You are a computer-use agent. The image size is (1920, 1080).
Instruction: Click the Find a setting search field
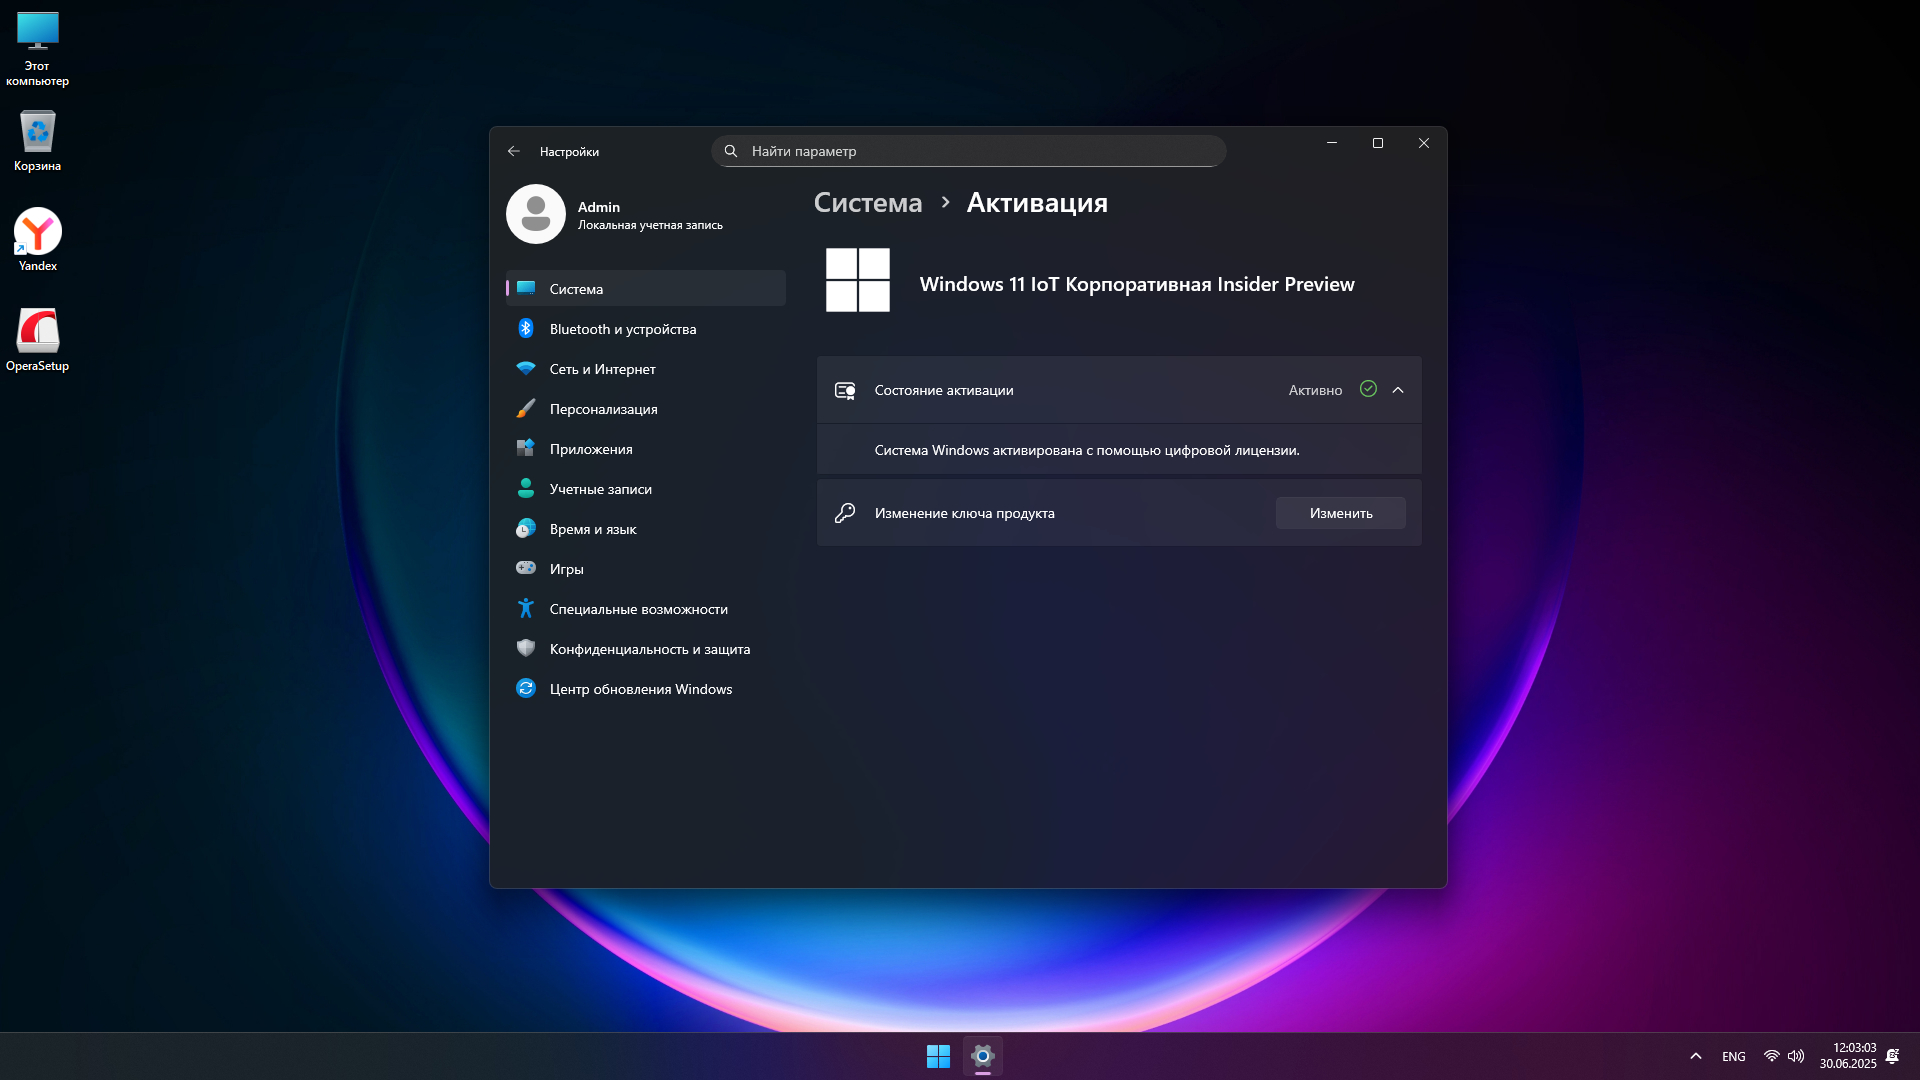click(968, 151)
